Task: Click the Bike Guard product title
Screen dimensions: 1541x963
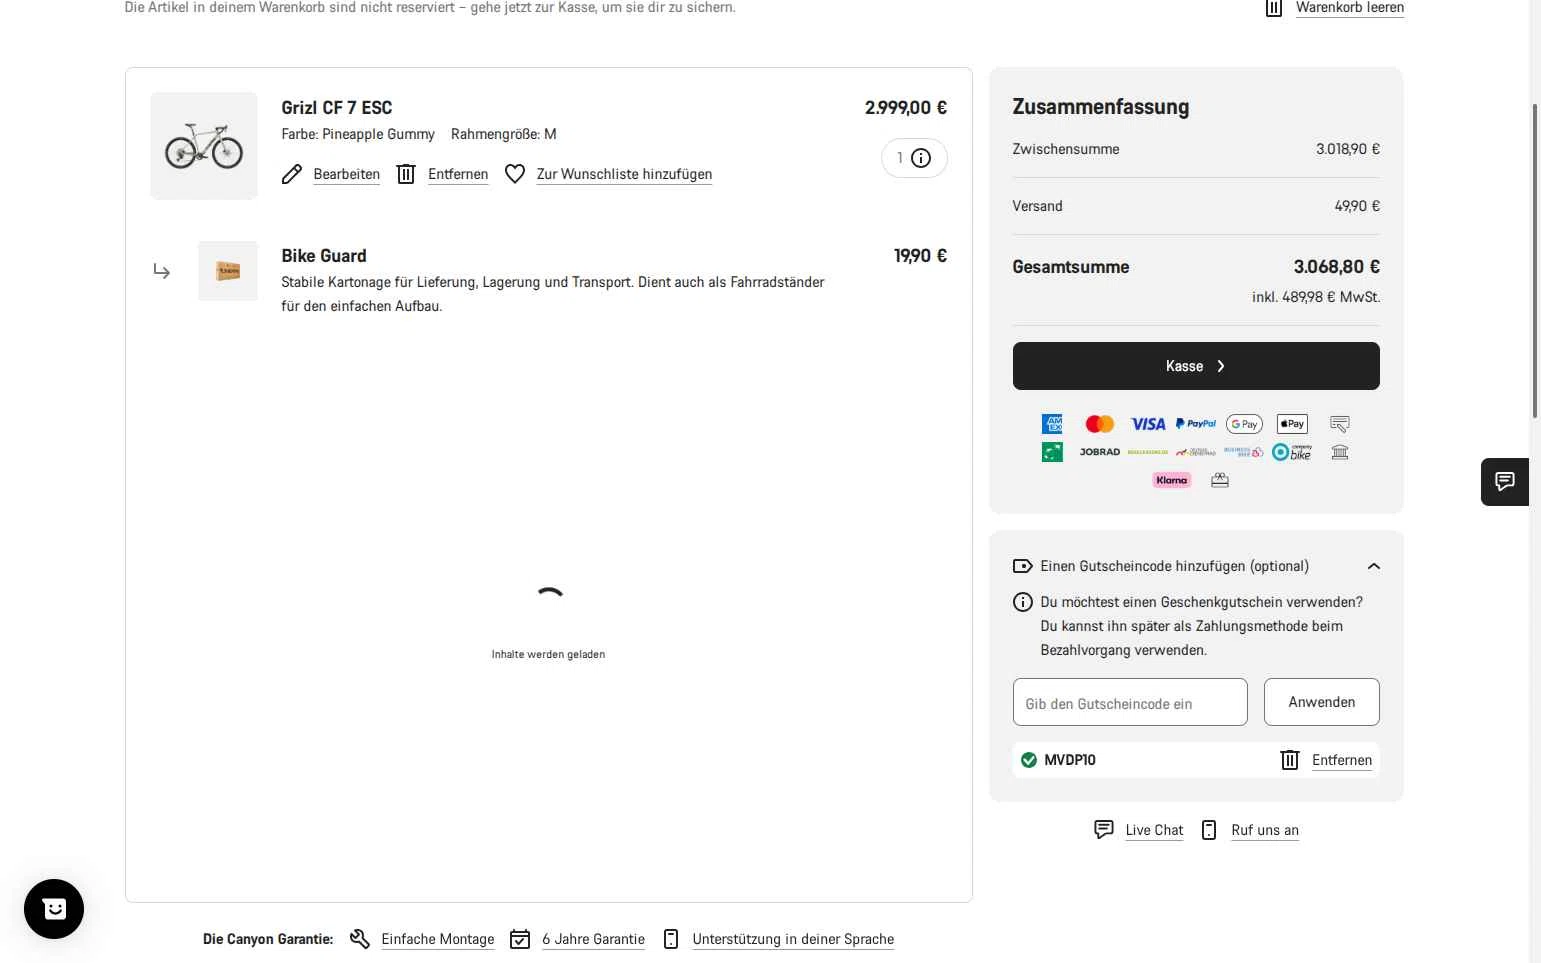Action: (x=324, y=256)
